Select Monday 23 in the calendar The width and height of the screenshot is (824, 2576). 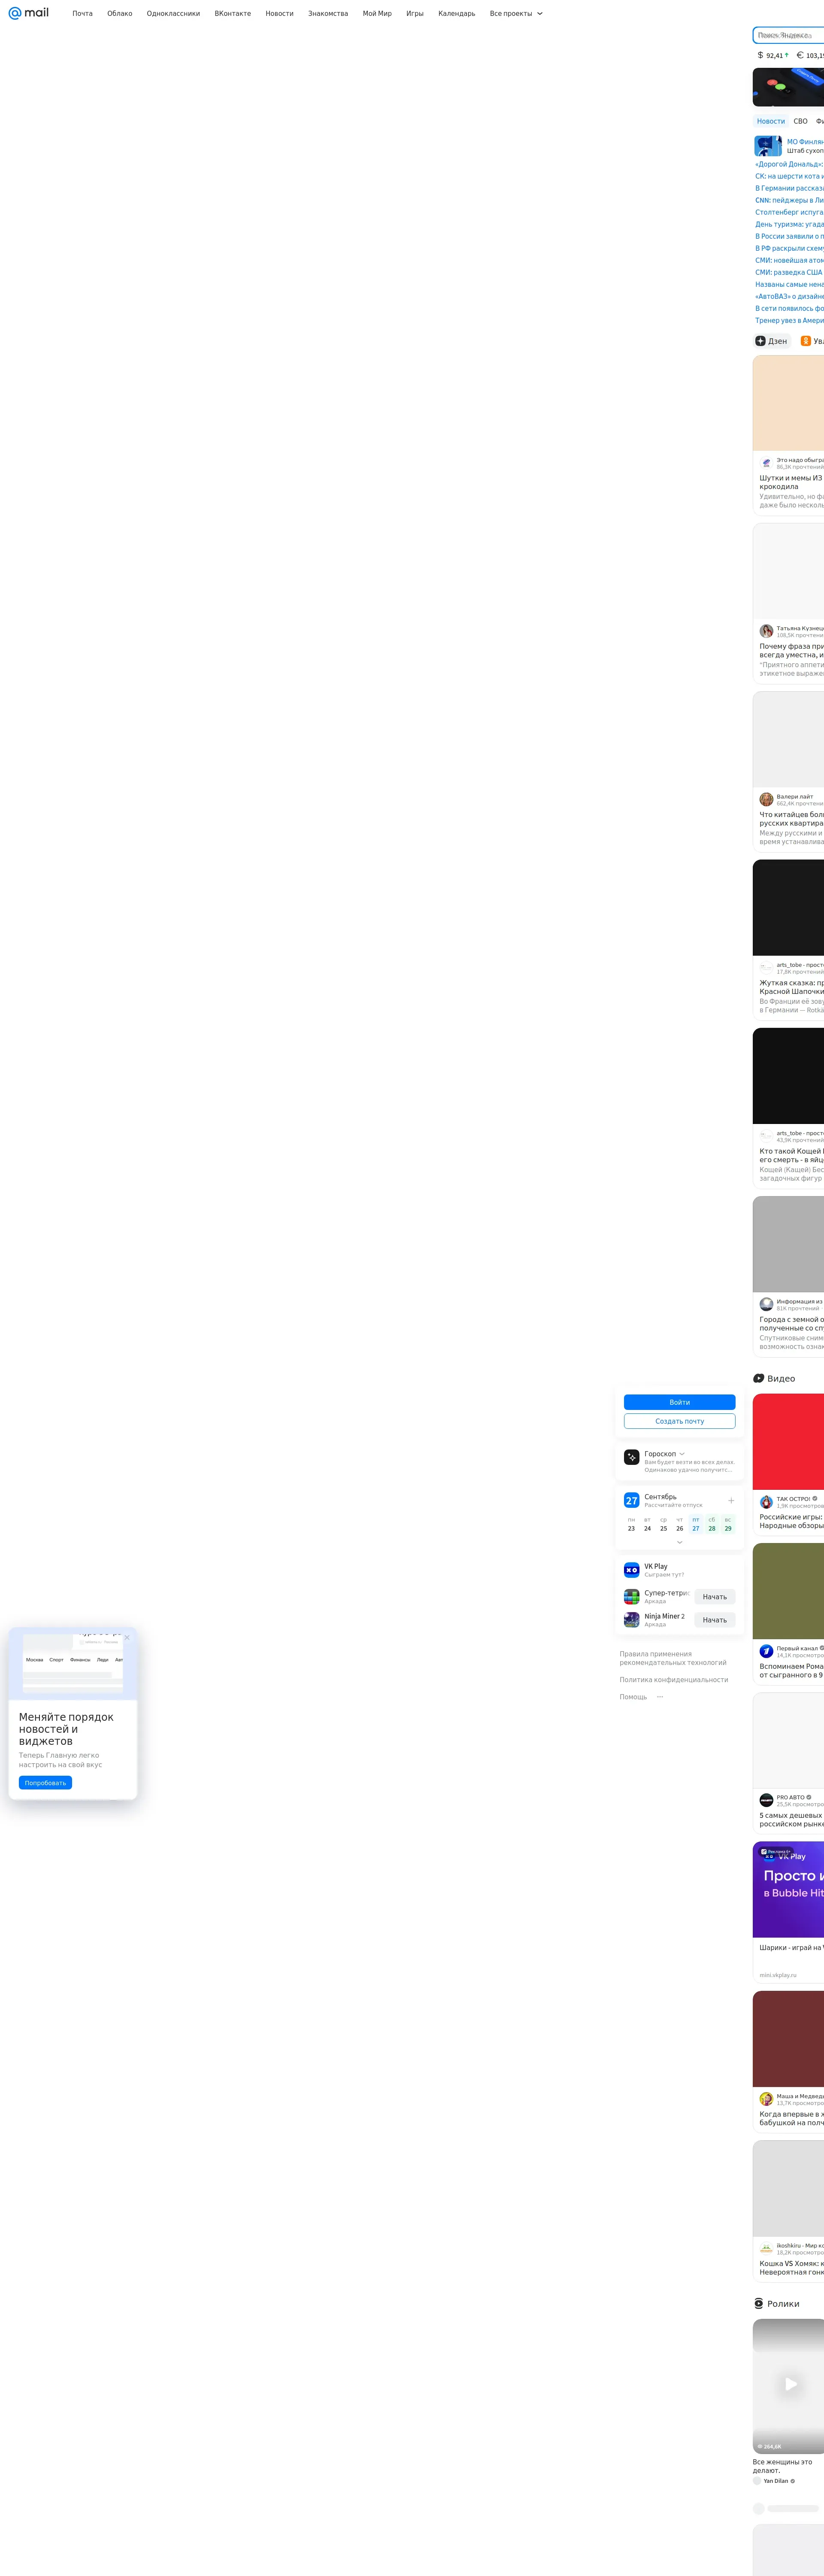pyautogui.click(x=631, y=1524)
